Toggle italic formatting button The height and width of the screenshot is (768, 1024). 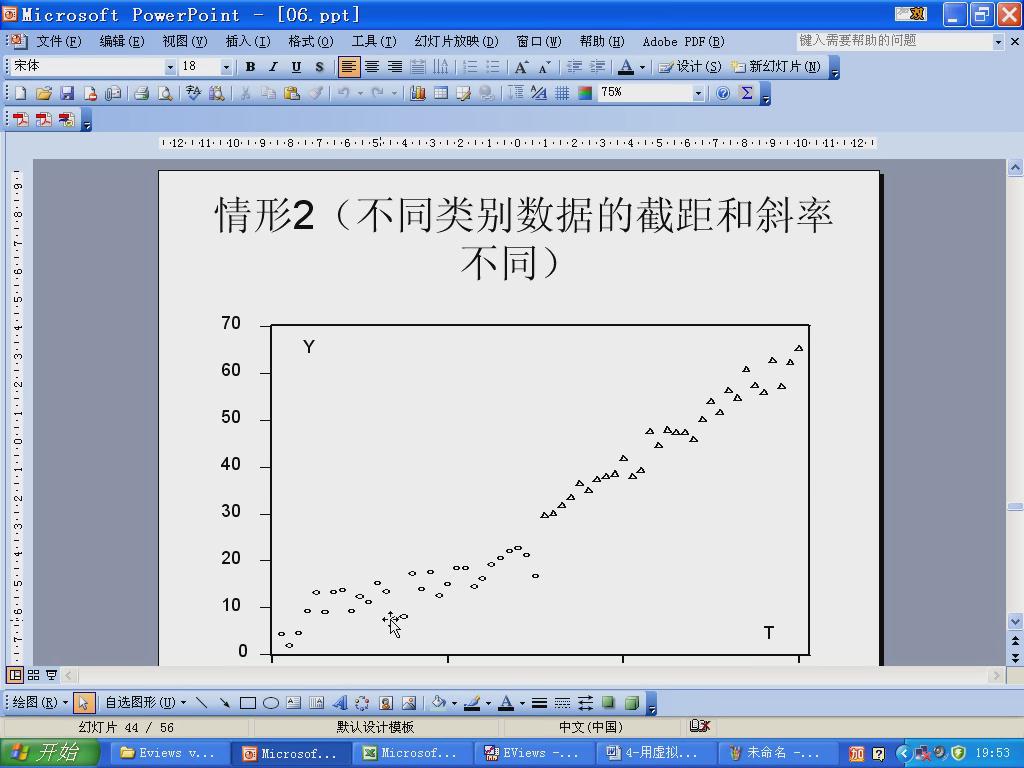[x=273, y=67]
